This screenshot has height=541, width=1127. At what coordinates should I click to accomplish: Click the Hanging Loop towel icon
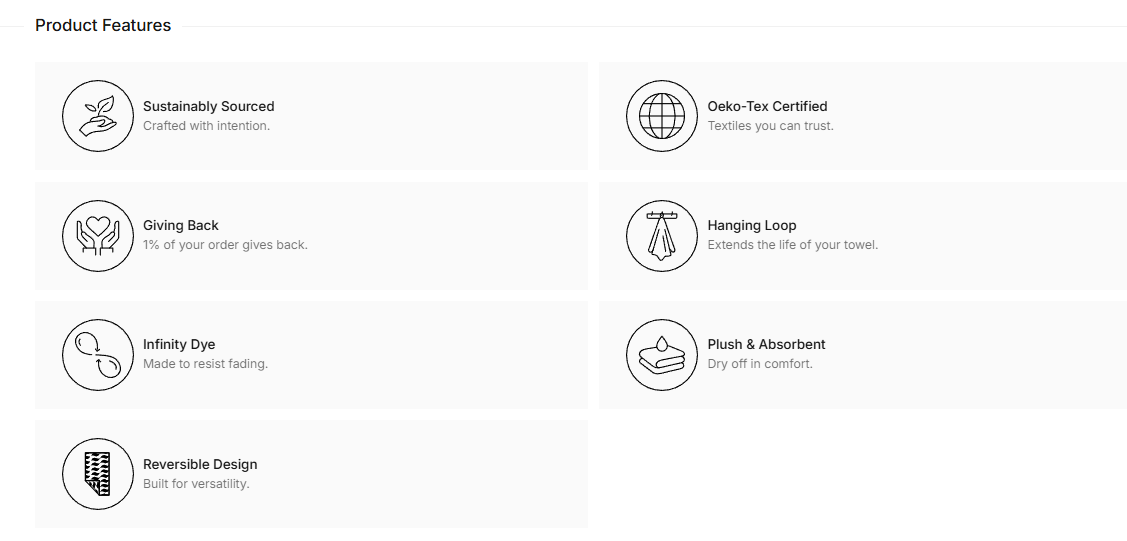tap(662, 236)
